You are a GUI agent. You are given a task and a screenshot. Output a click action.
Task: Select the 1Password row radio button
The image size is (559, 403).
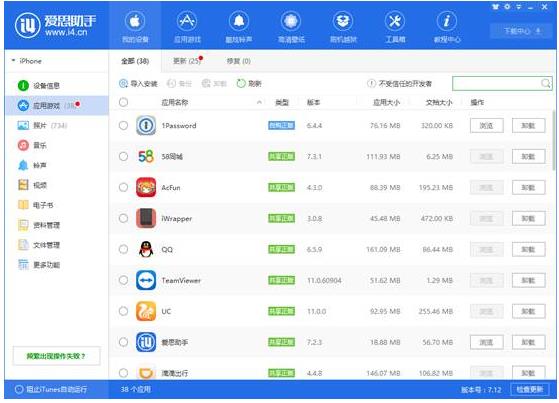pyautogui.click(x=123, y=126)
